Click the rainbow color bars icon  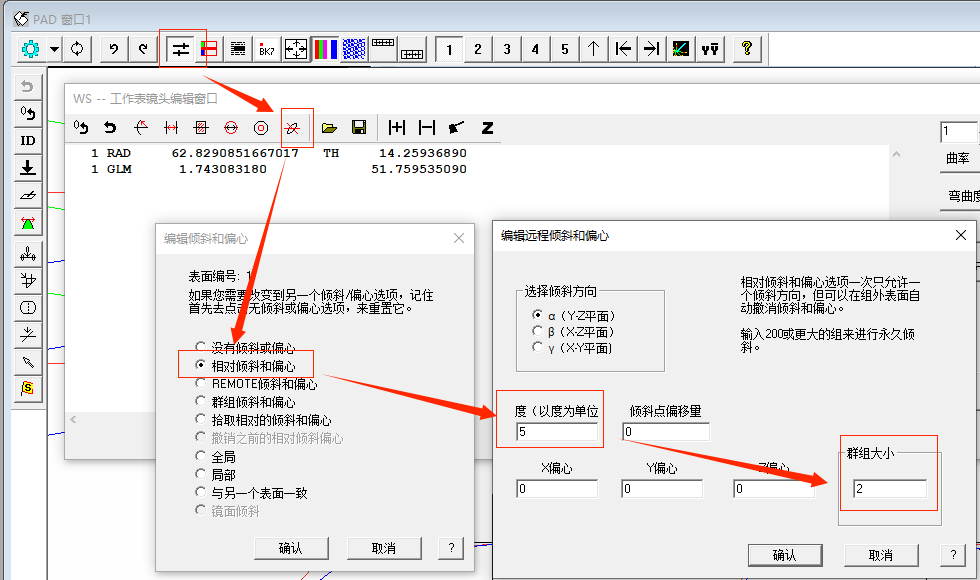click(324, 47)
